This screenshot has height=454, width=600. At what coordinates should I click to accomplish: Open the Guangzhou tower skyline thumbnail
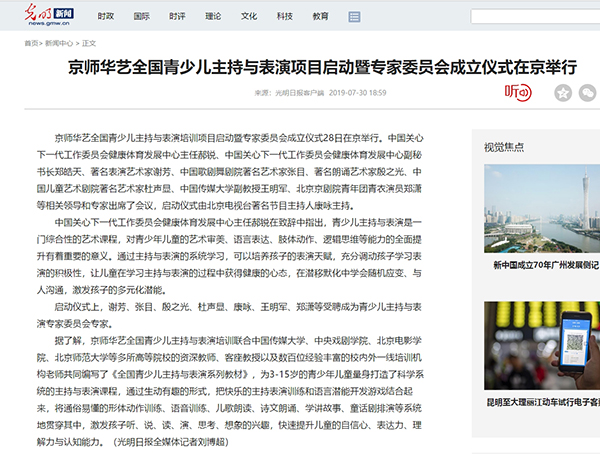pos(542,208)
